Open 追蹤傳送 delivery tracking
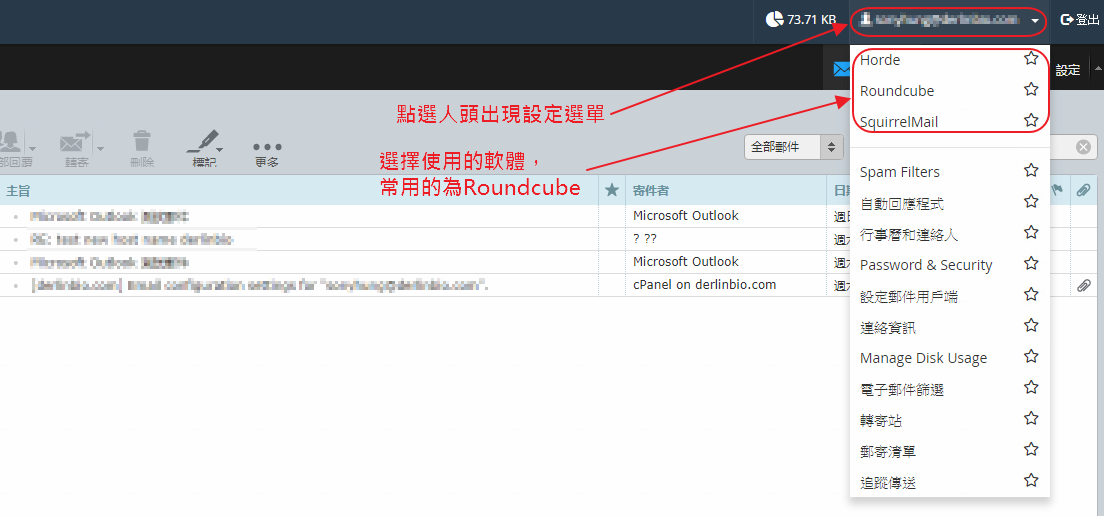The width and height of the screenshot is (1104, 516). 888,482
